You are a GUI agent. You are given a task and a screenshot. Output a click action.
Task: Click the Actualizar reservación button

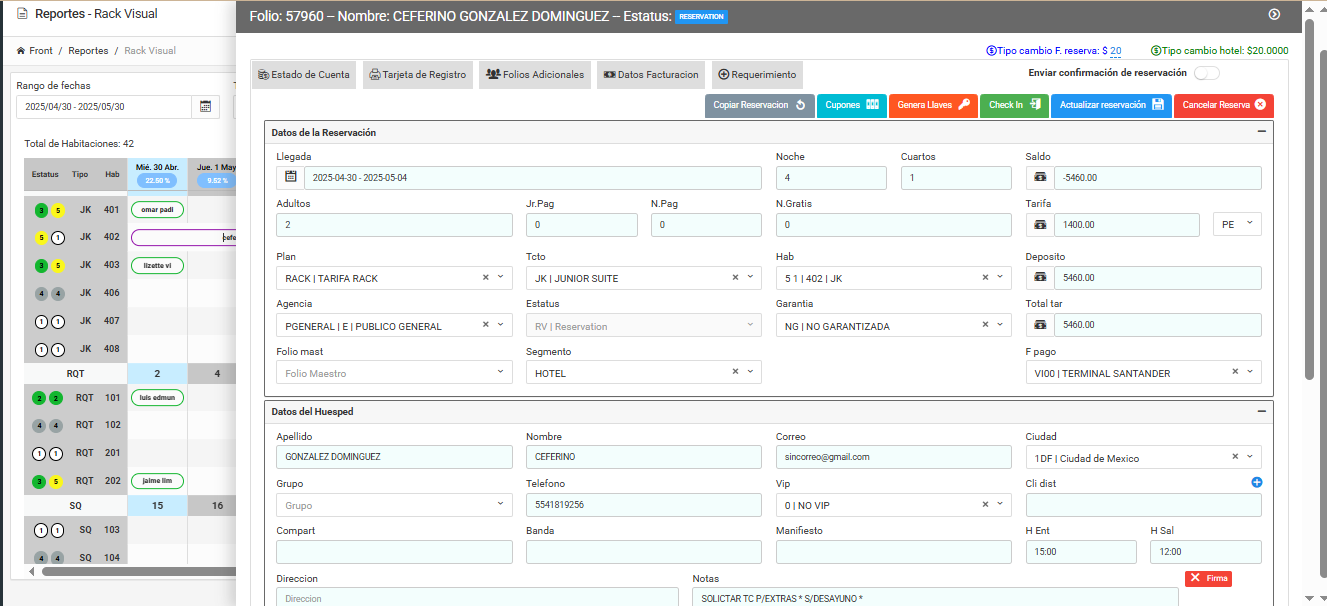click(x=1111, y=105)
